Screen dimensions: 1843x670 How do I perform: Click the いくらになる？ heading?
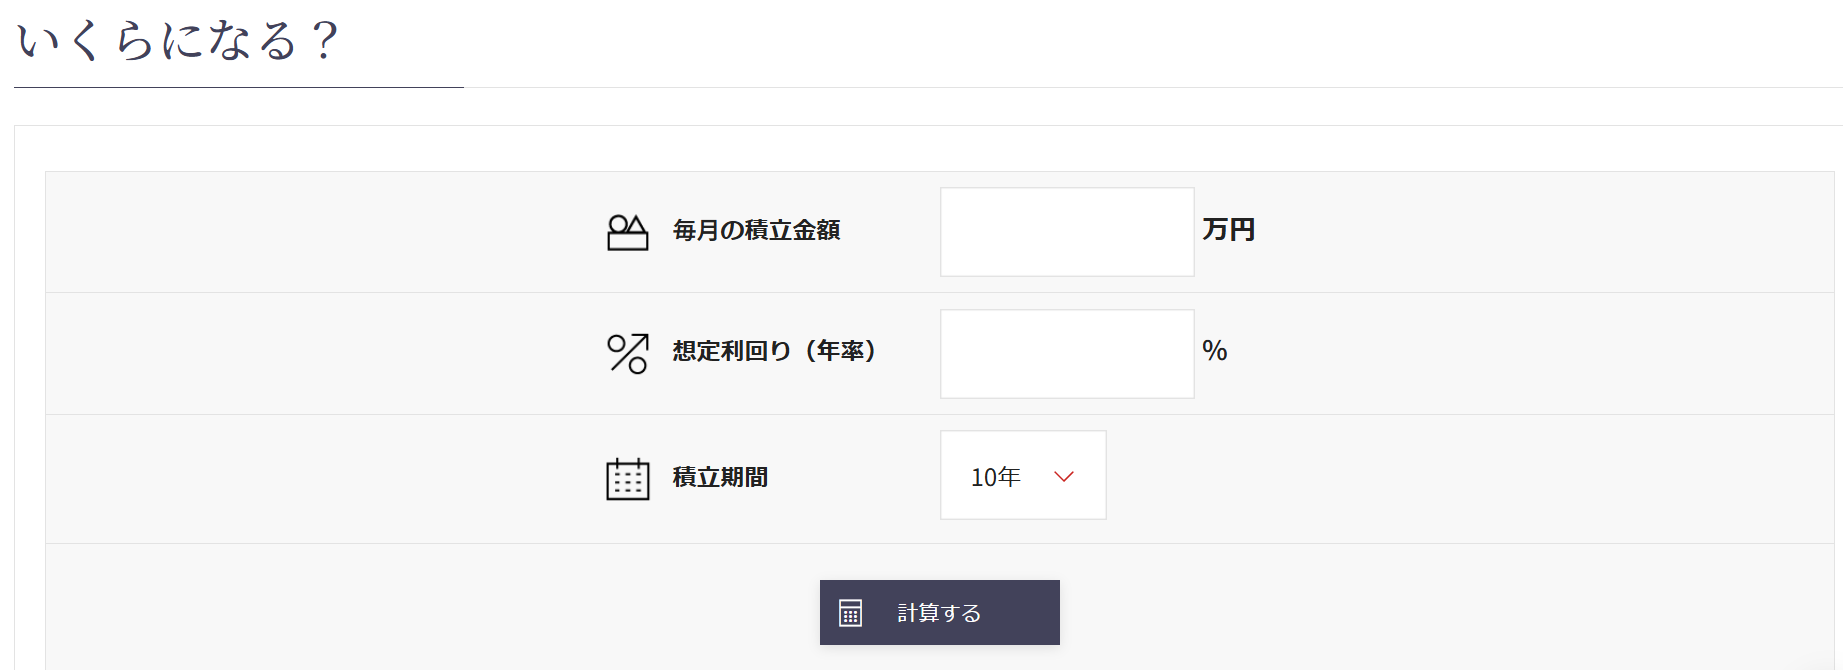(x=178, y=42)
